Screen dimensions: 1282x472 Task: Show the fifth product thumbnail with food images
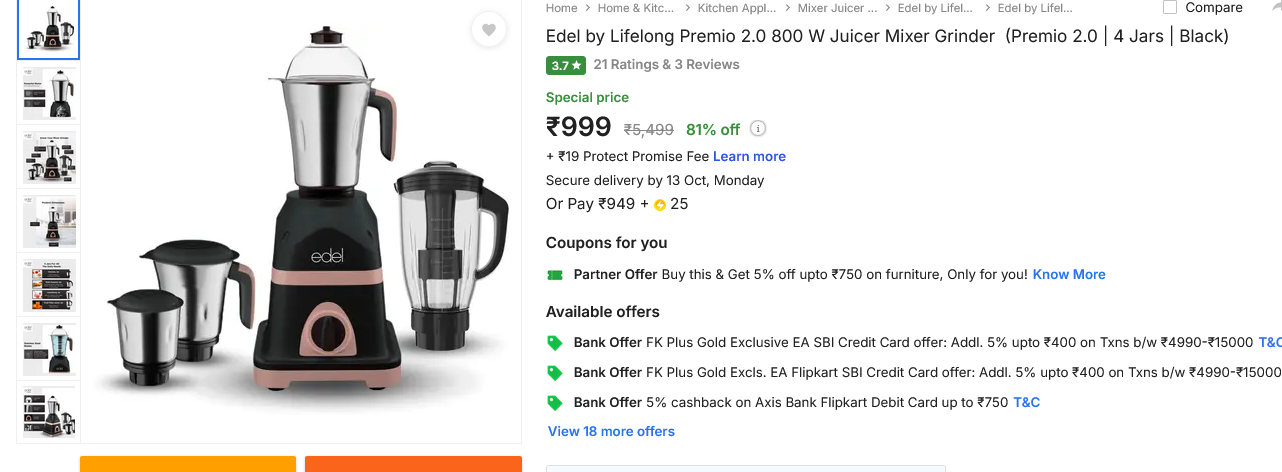click(x=49, y=284)
